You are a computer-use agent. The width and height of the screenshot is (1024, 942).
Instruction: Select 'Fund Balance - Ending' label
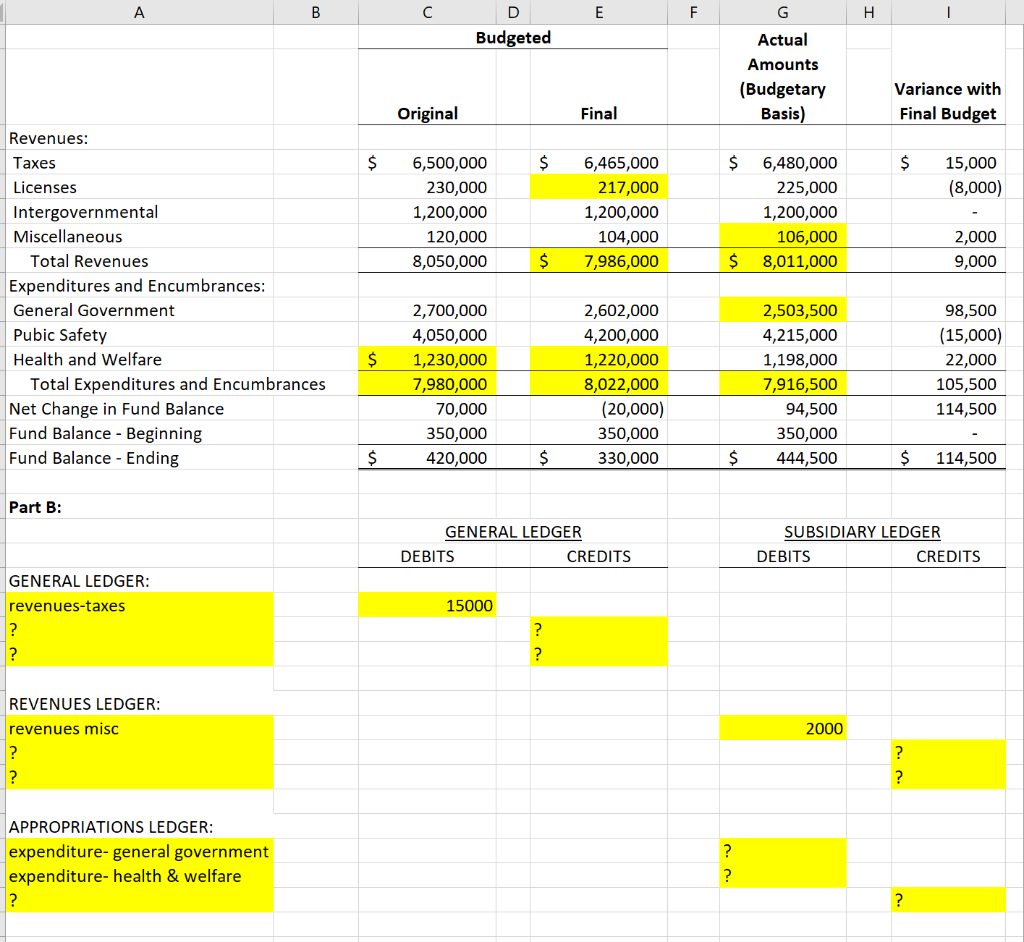tap(93, 458)
